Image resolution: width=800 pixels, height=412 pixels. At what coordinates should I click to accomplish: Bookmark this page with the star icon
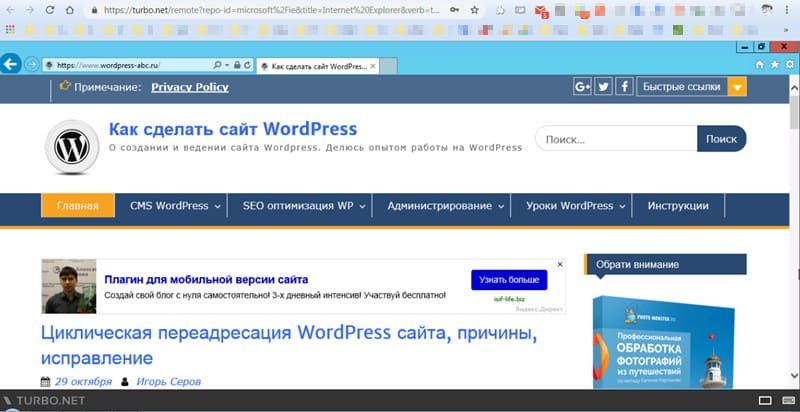474,10
